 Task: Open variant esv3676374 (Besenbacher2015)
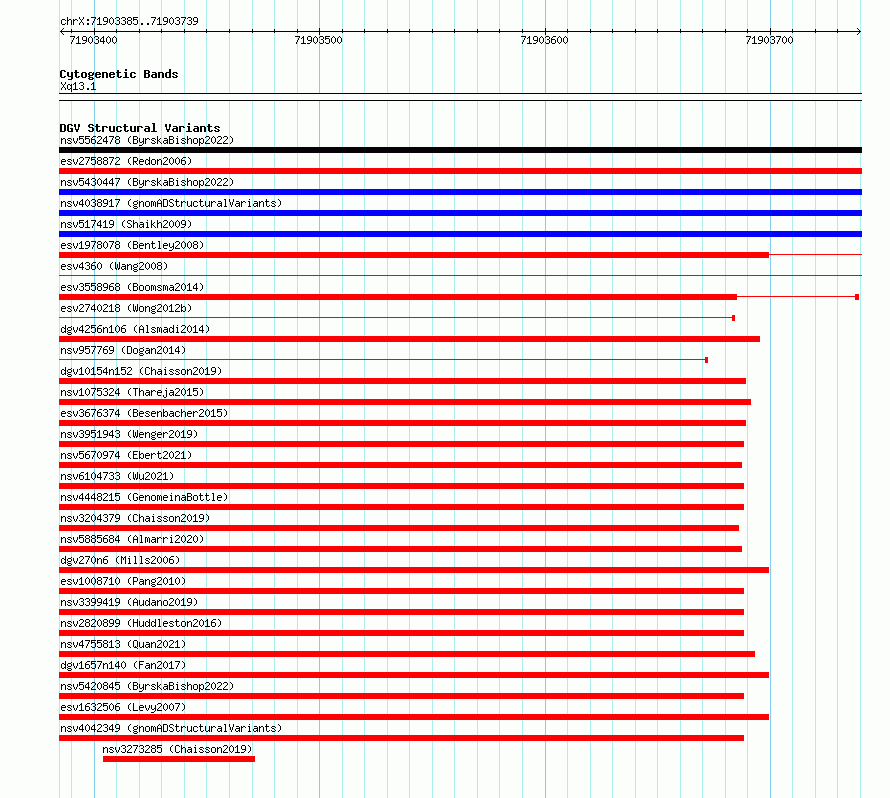pos(144,413)
